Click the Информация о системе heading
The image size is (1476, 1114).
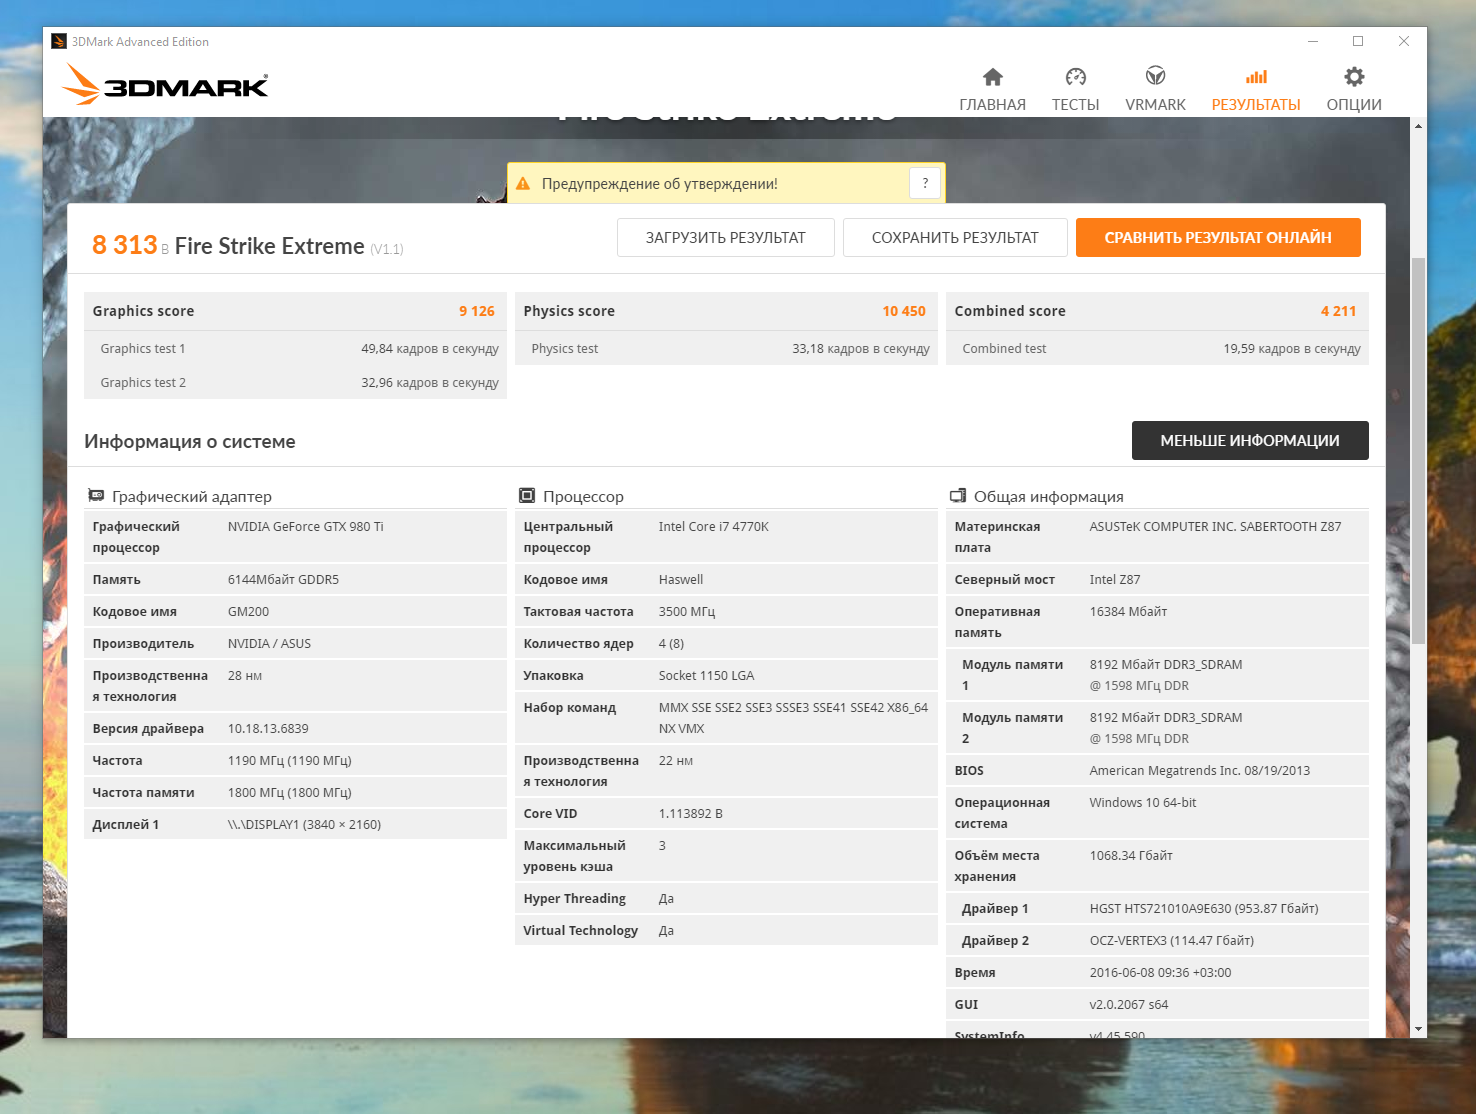(190, 442)
